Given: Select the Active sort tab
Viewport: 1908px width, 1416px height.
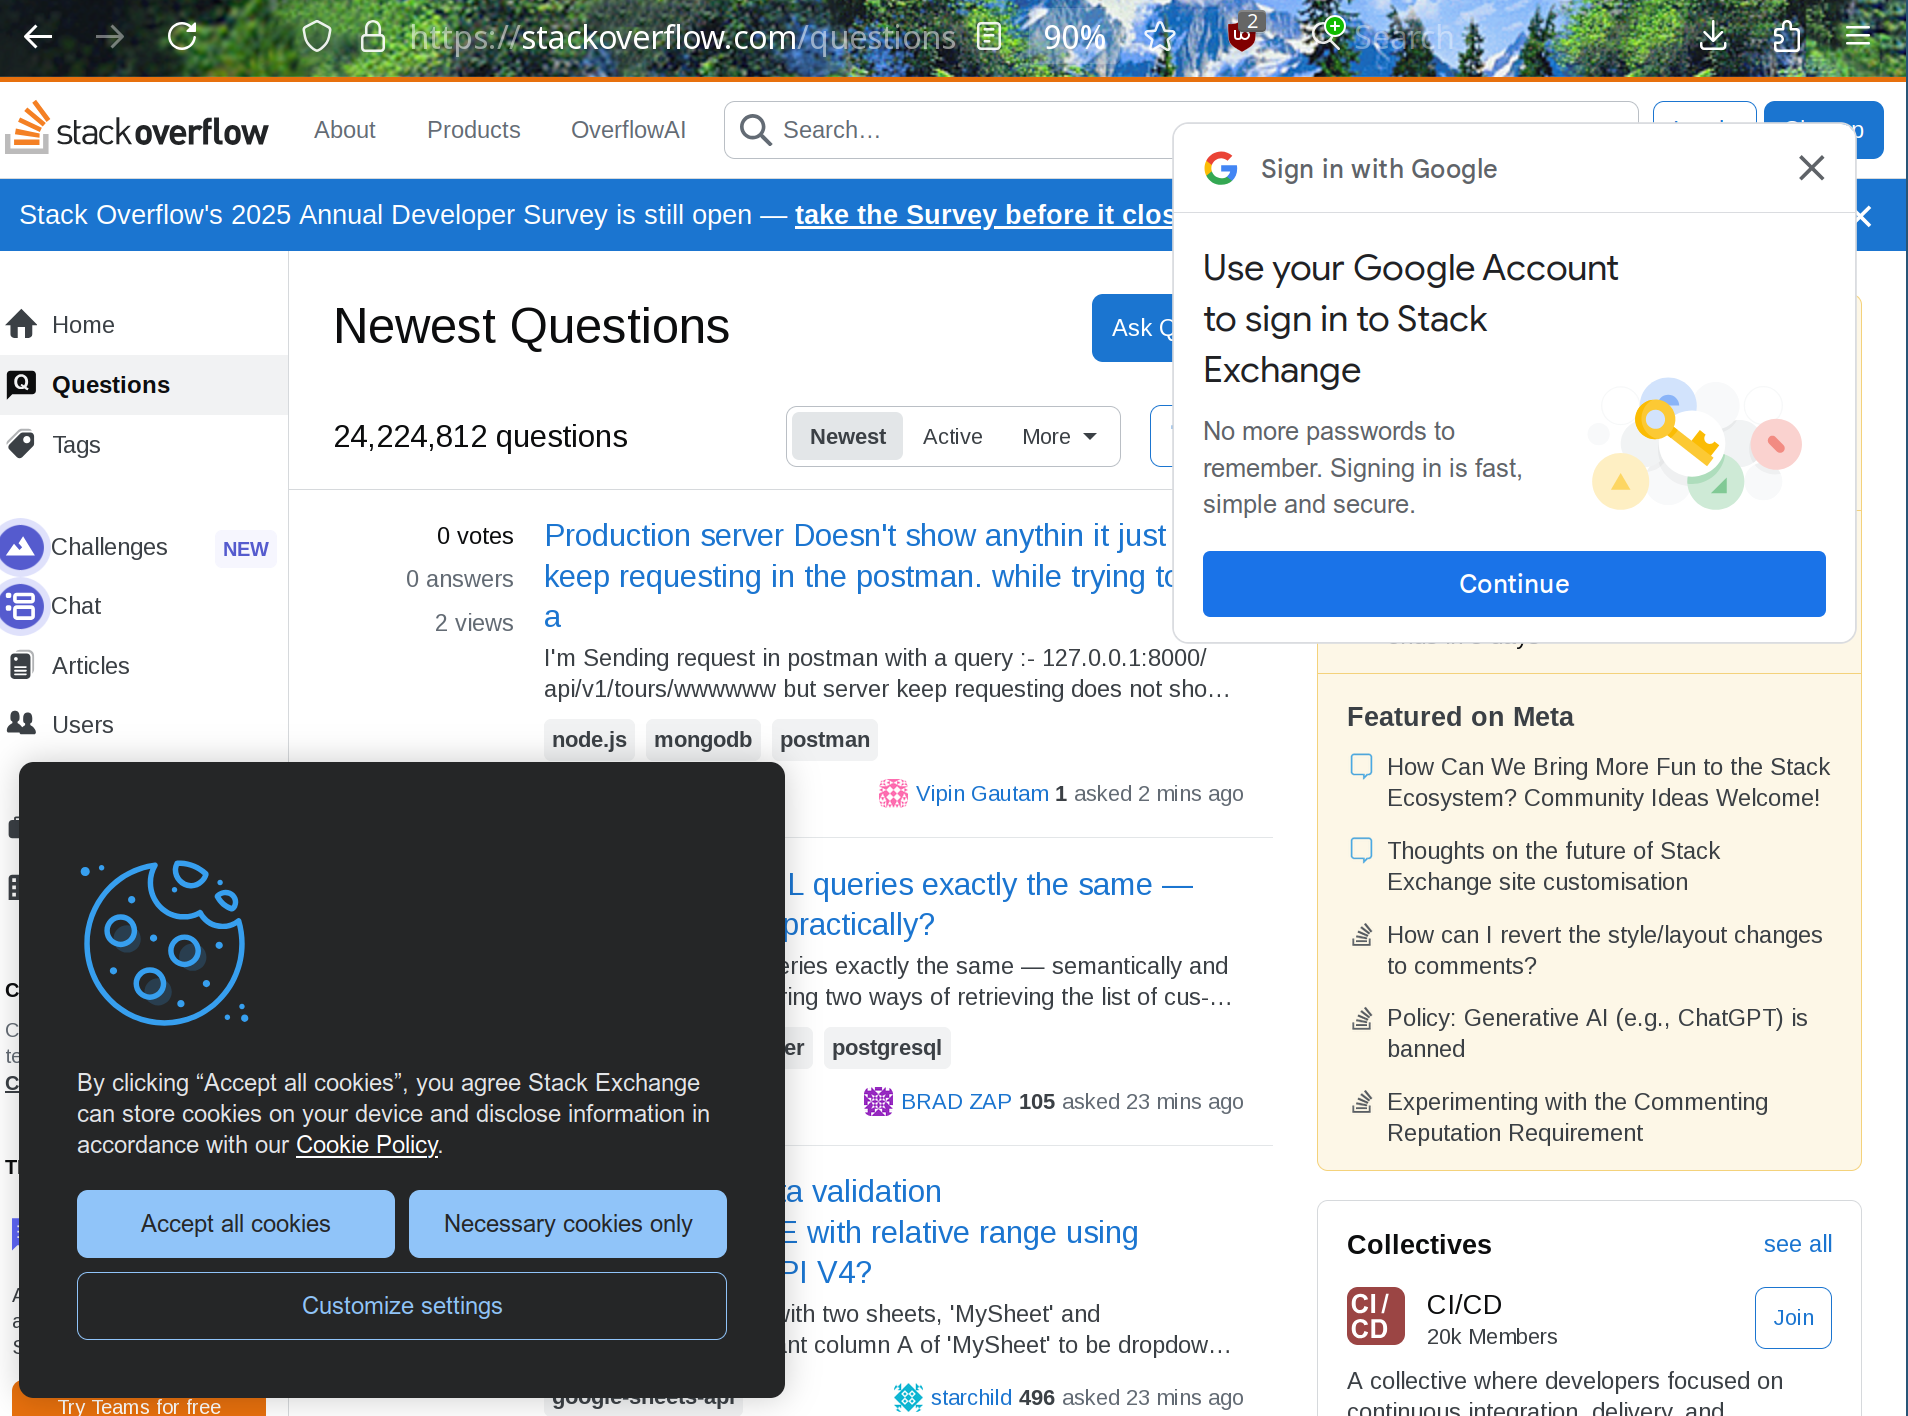Looking at the screenshot, I should point(953,437).
